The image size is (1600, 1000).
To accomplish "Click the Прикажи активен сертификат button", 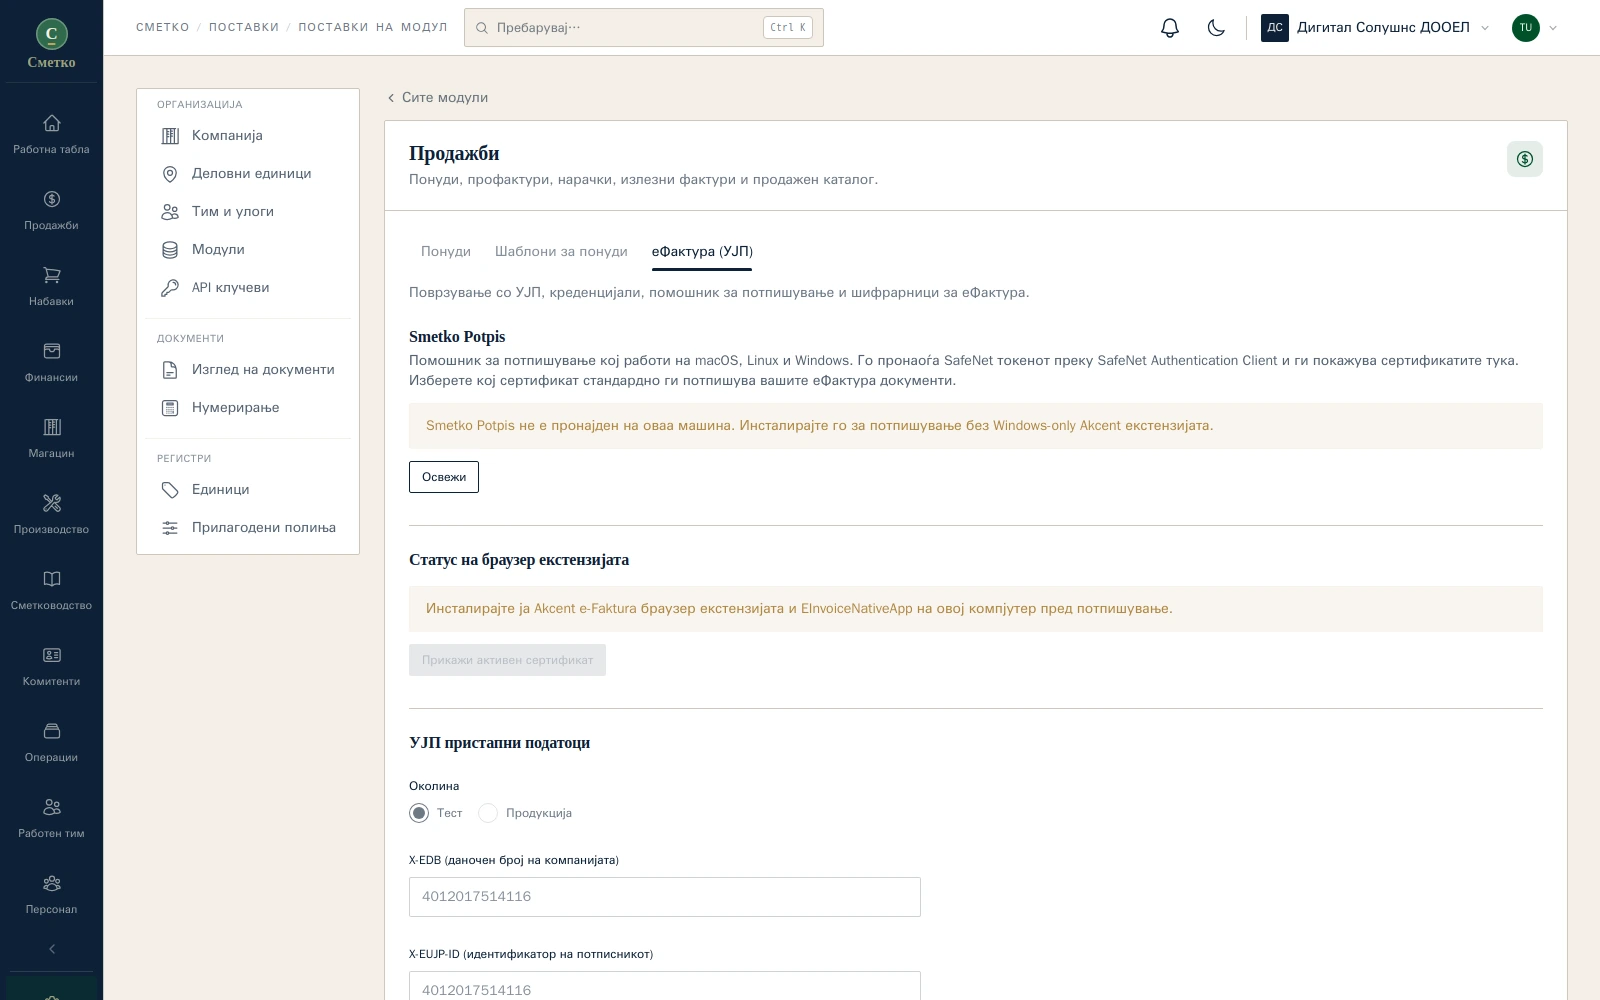I will (507, 660).
